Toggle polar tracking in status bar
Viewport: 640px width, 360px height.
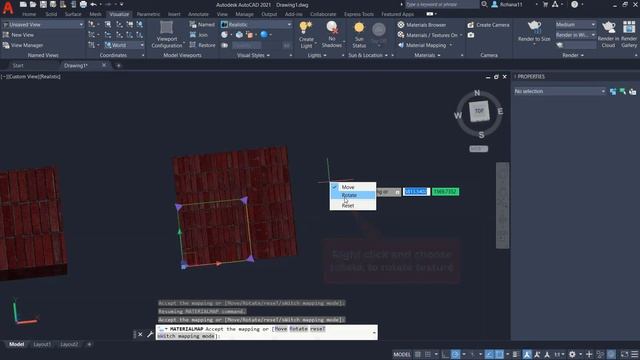[x=456, y=354]
